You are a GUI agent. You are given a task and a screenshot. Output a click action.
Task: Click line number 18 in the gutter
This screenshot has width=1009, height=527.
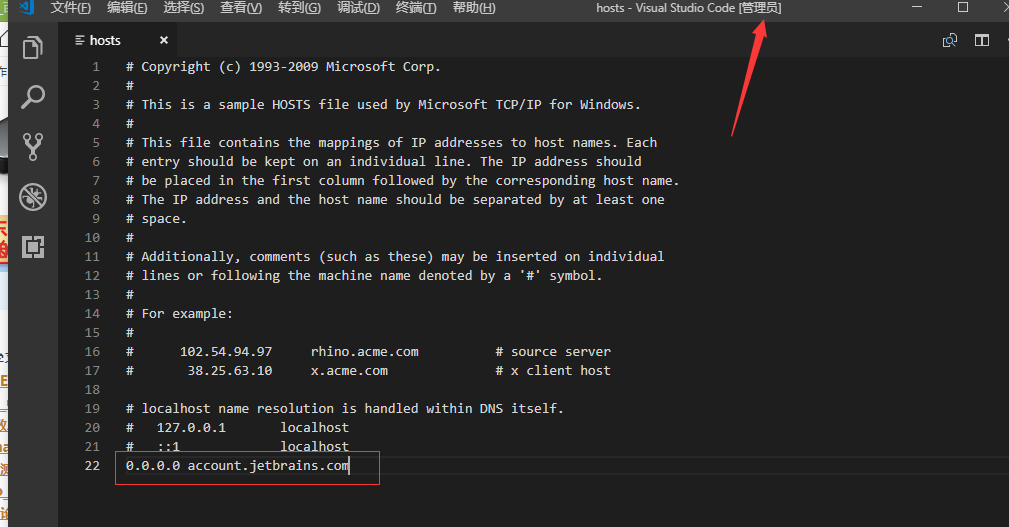click(x=92, y=389)
